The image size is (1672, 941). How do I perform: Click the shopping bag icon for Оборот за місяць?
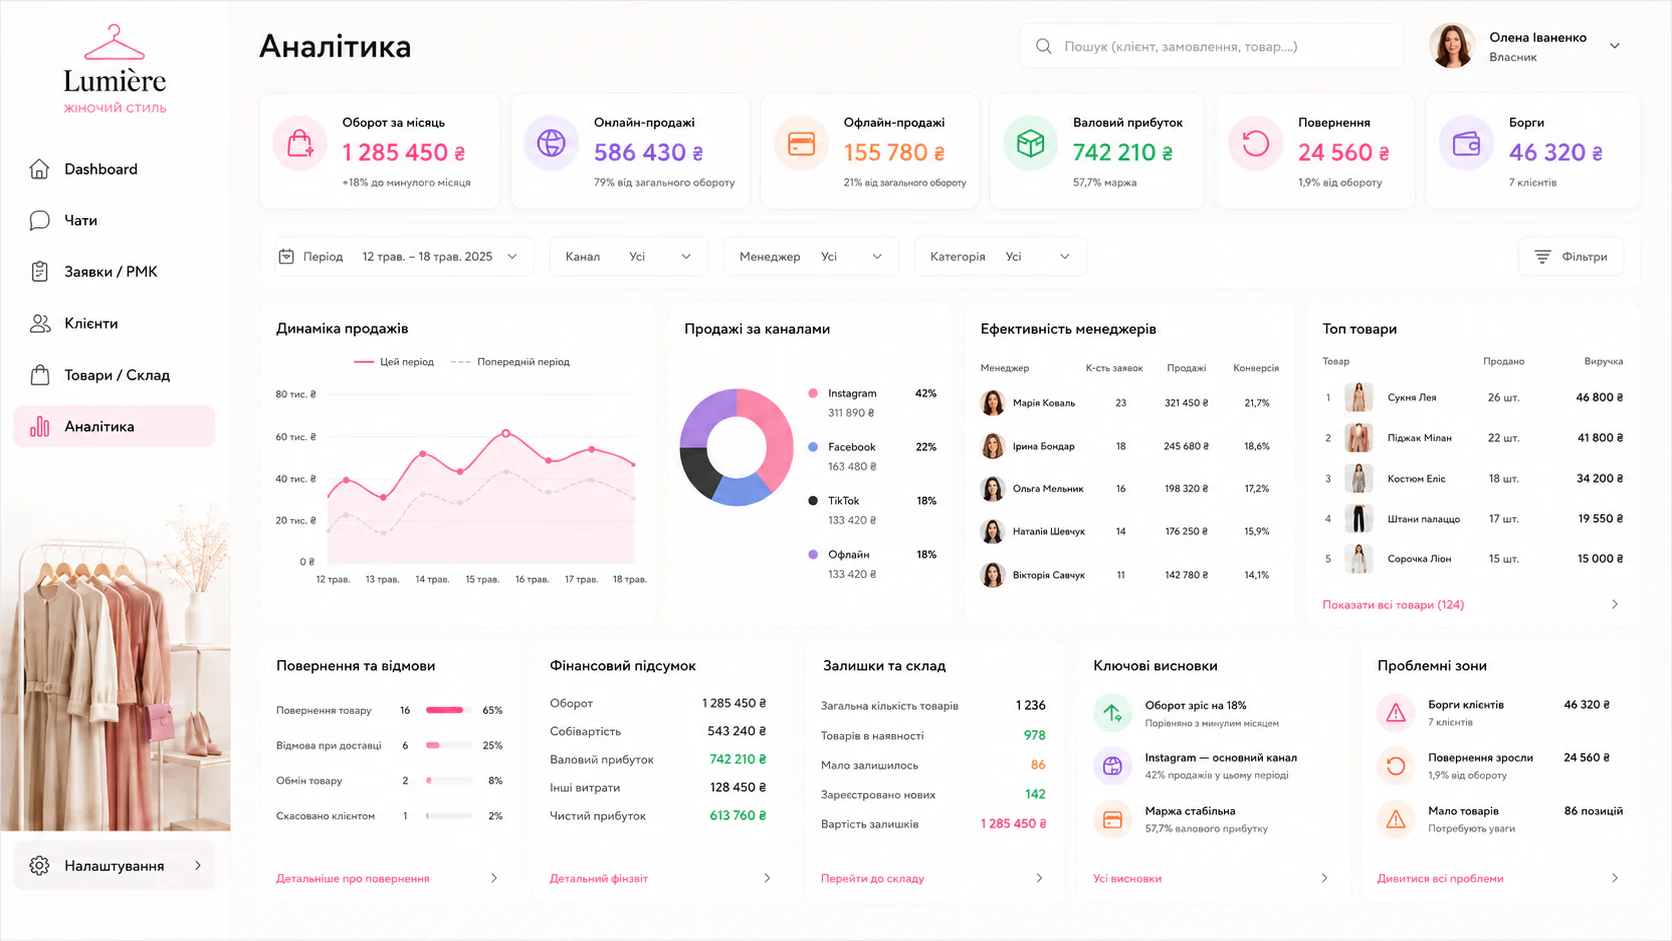(x=300, y=144)
